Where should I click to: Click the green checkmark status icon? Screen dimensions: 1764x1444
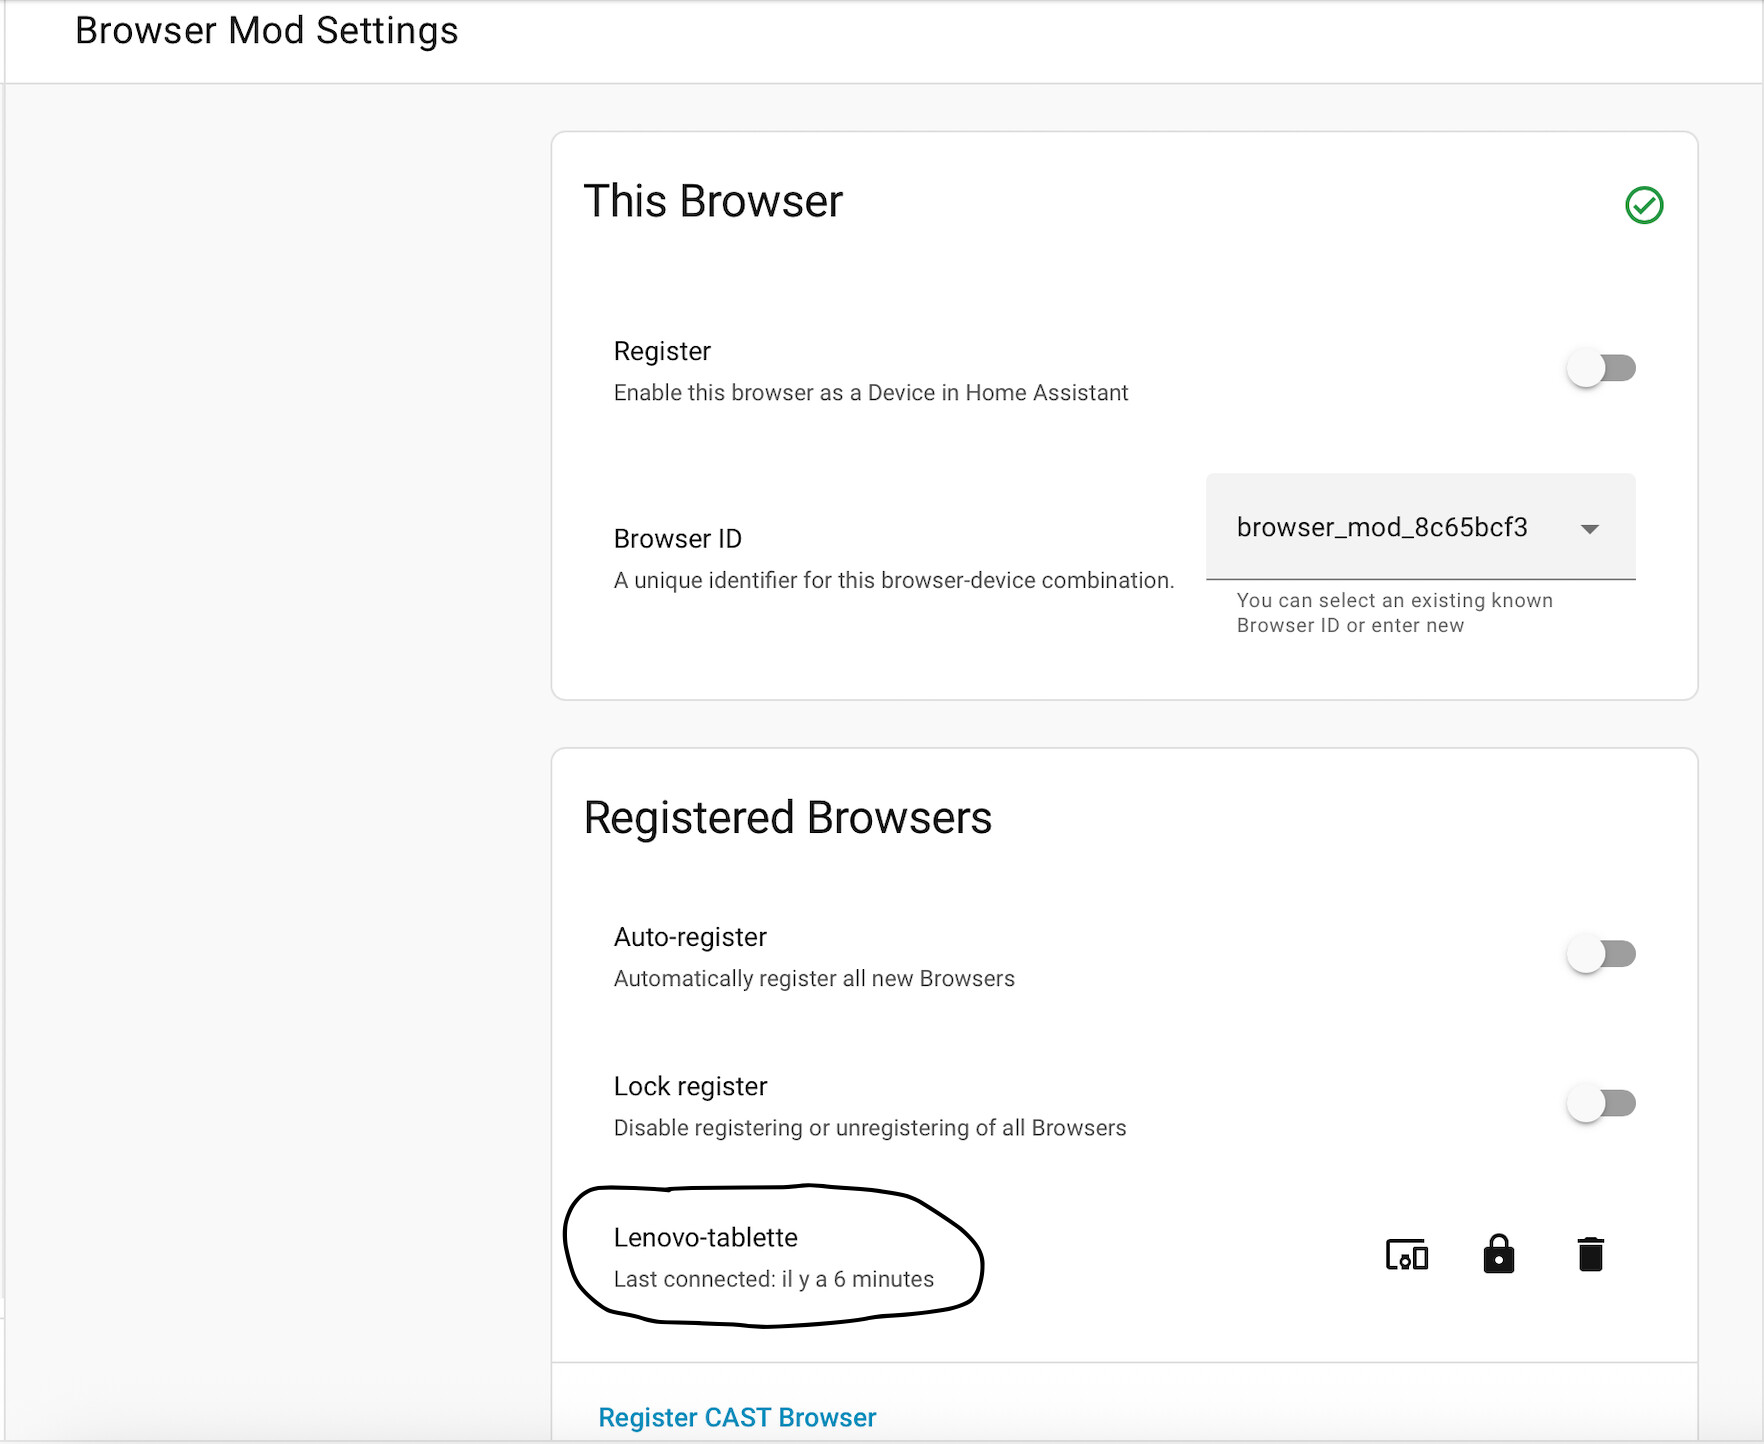(1644, 206)
